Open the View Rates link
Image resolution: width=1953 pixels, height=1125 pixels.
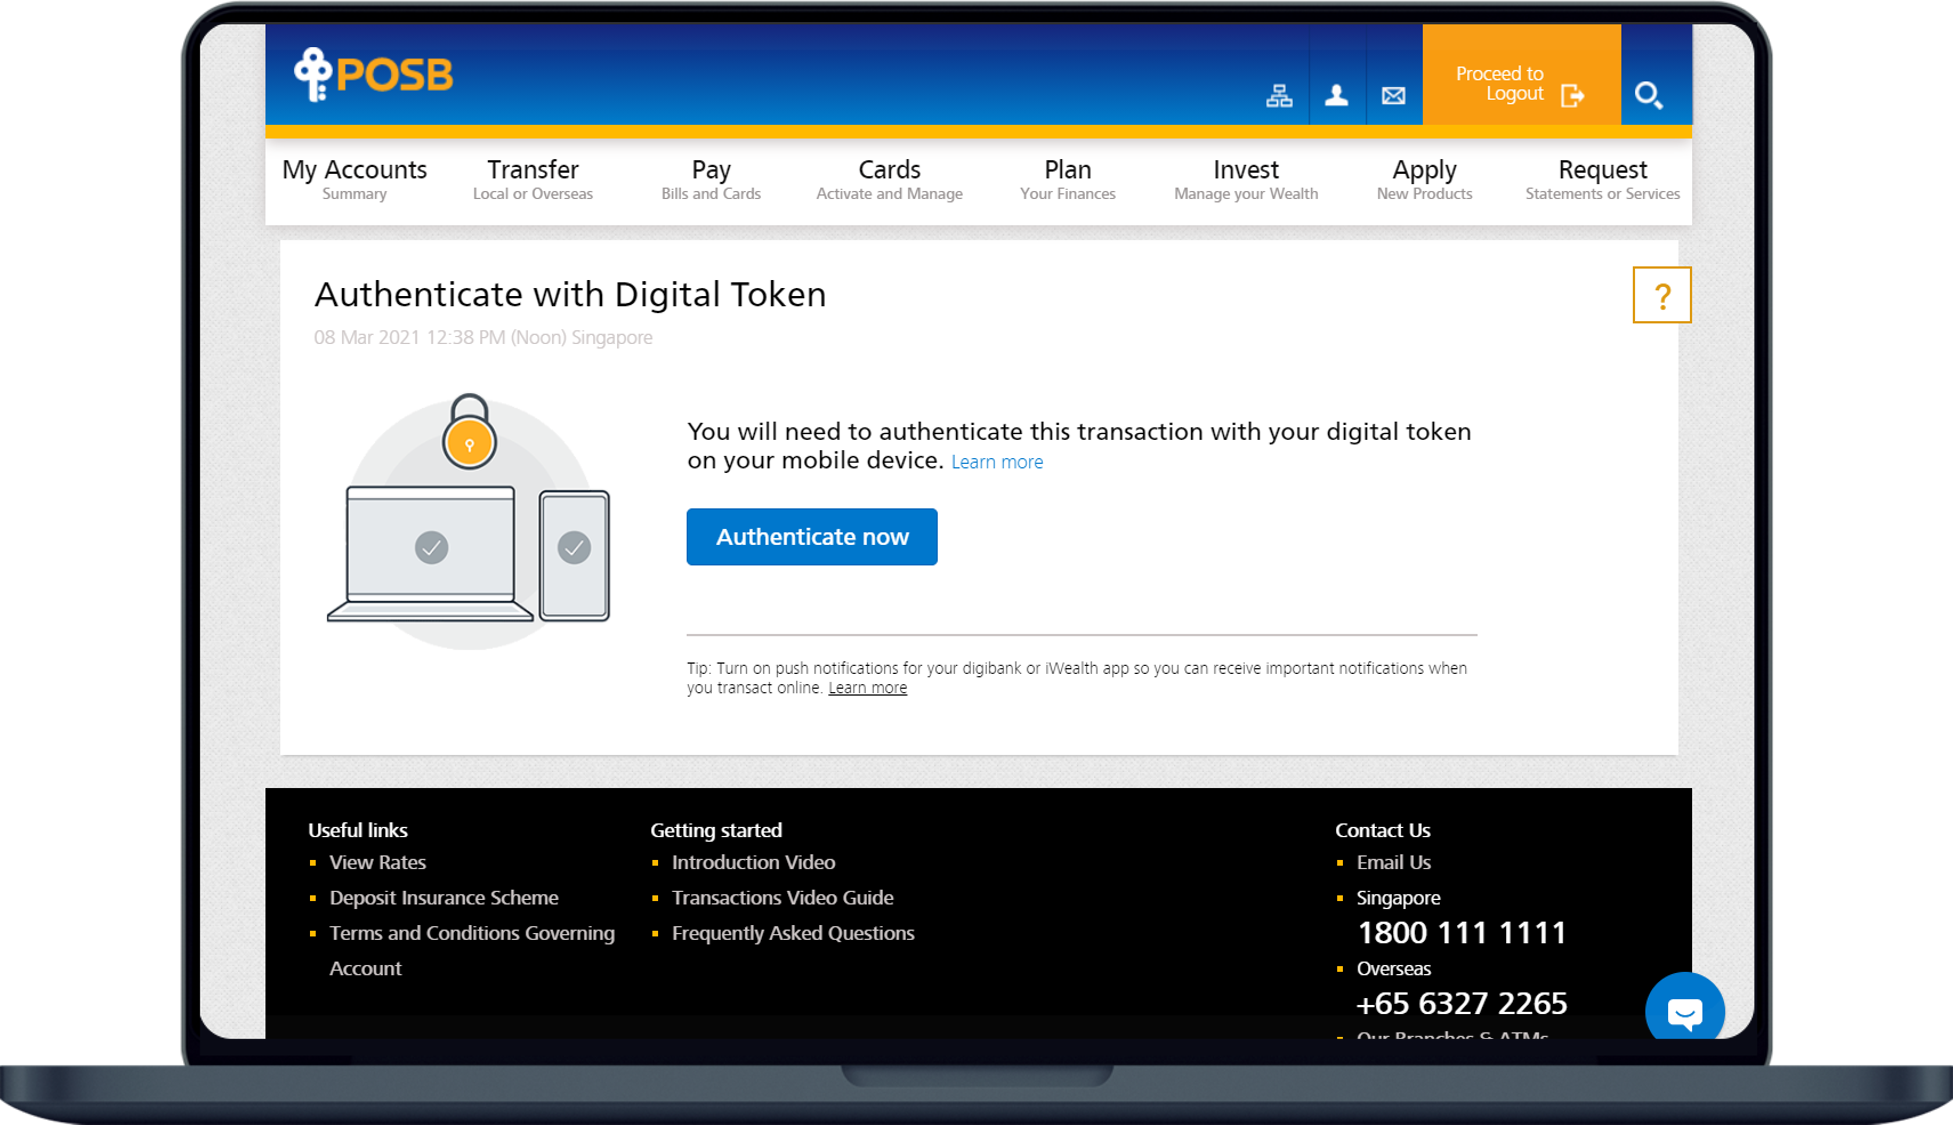[x=378, y=862]
